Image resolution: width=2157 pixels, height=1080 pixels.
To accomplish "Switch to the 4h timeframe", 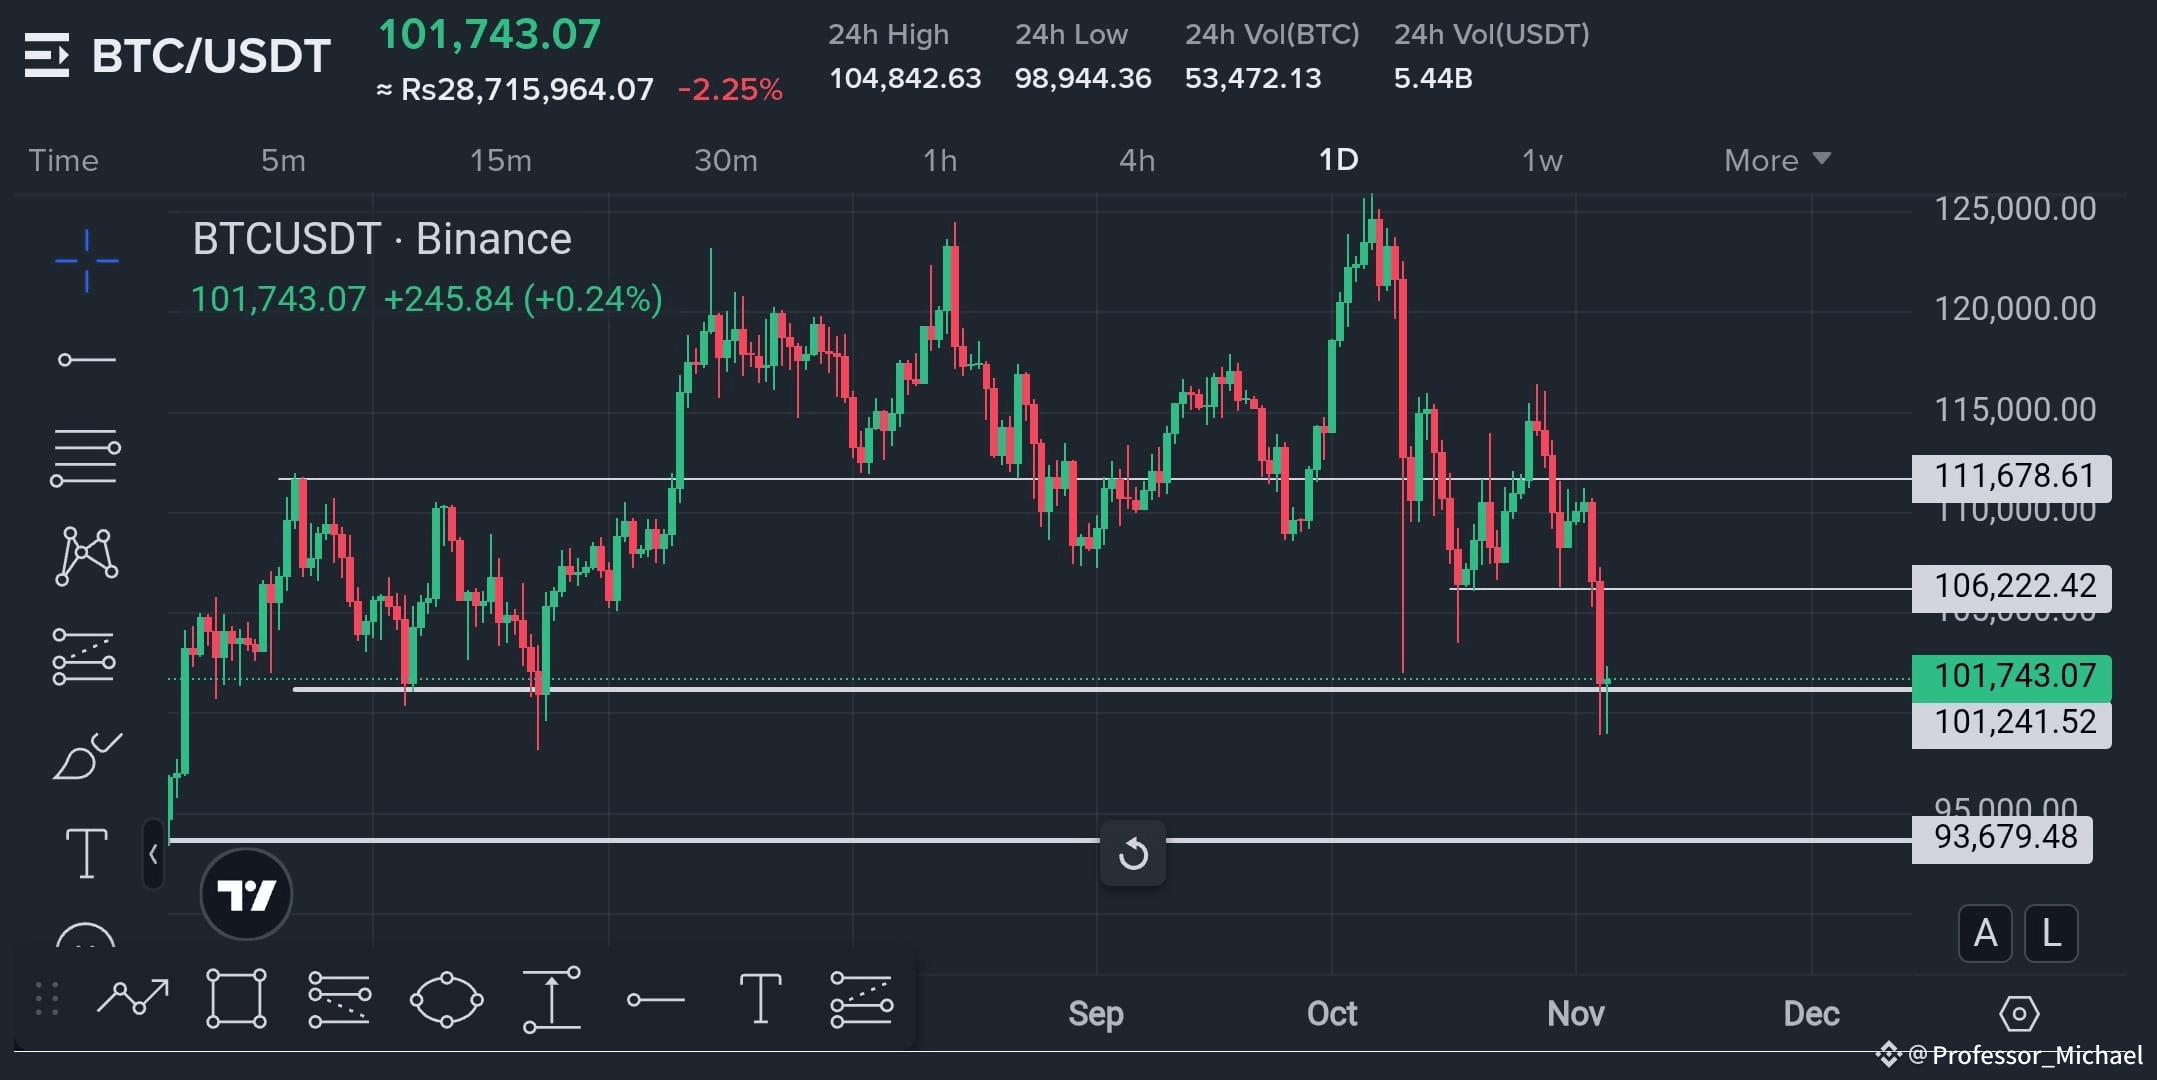I will 1137,160.
